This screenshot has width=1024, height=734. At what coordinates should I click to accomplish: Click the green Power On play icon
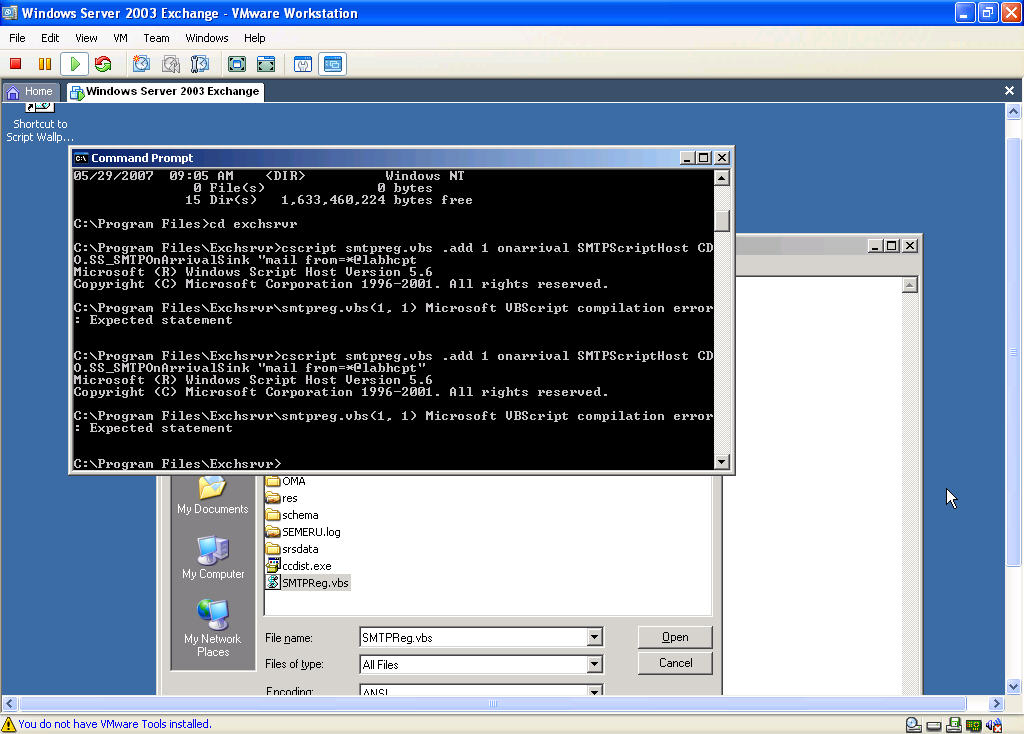(x=74, y=64)
